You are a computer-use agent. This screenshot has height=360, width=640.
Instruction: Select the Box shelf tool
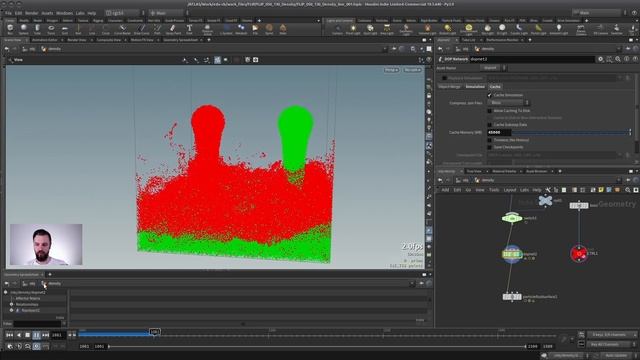[10, 29]
